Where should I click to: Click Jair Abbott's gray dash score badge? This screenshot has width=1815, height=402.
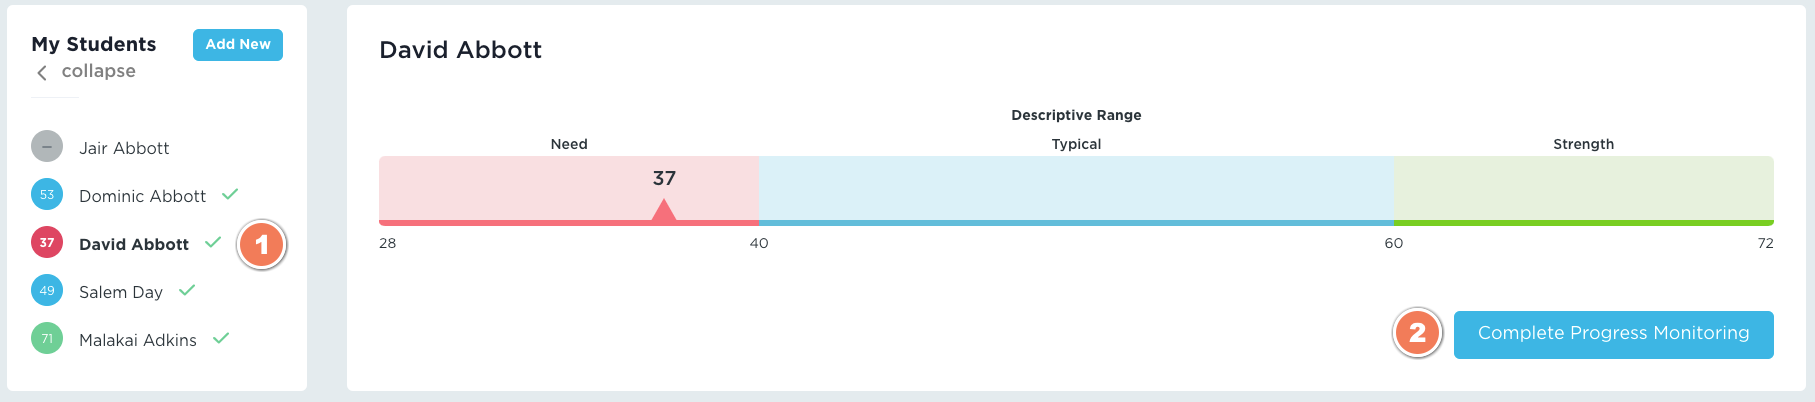click(x=47, y=147)
